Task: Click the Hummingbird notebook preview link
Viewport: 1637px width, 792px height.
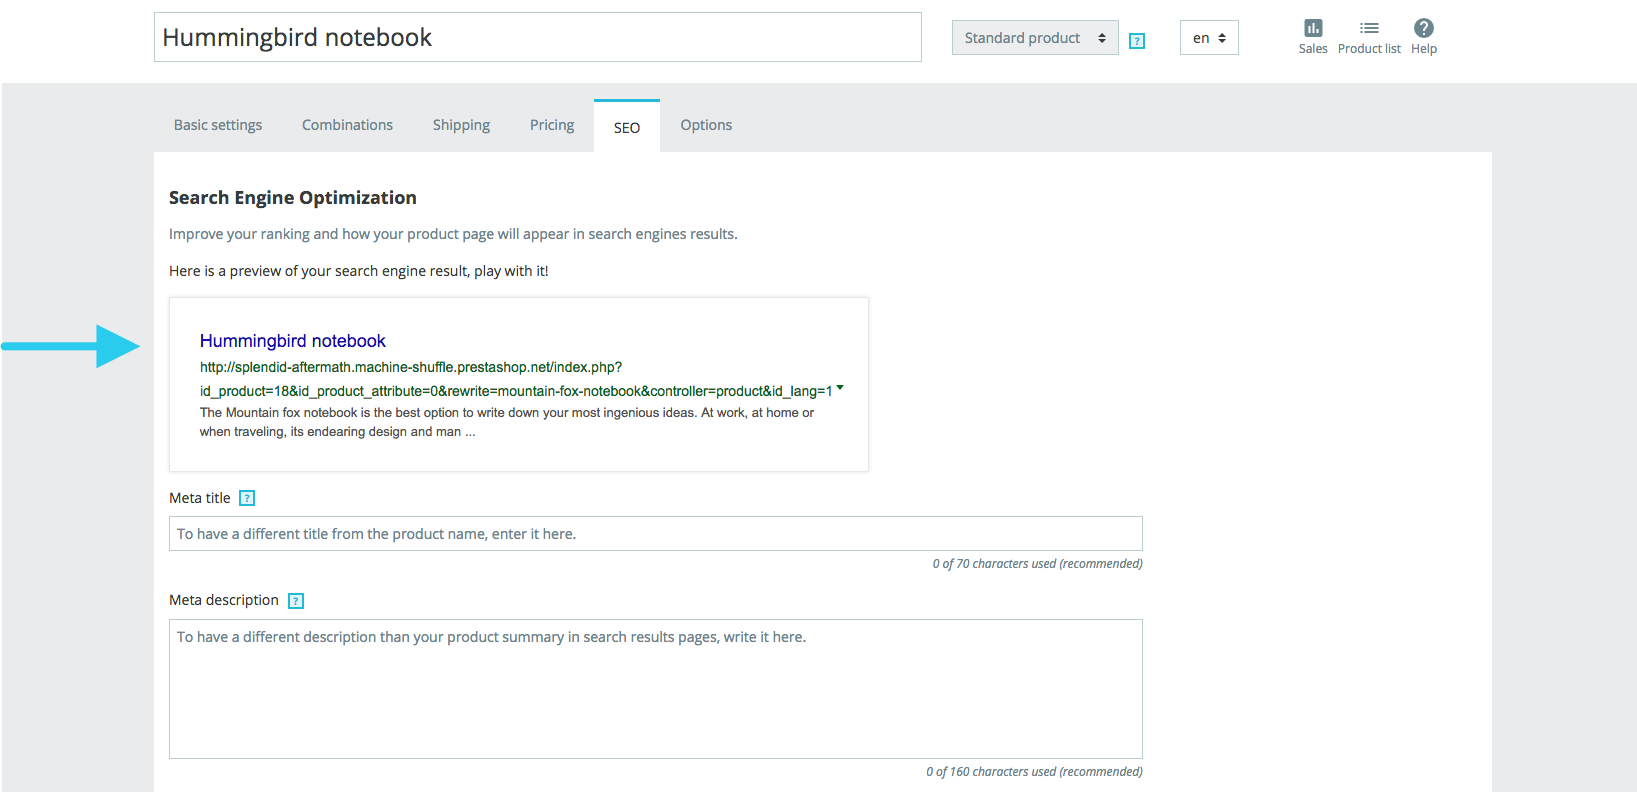Action: tap(292, 341)
